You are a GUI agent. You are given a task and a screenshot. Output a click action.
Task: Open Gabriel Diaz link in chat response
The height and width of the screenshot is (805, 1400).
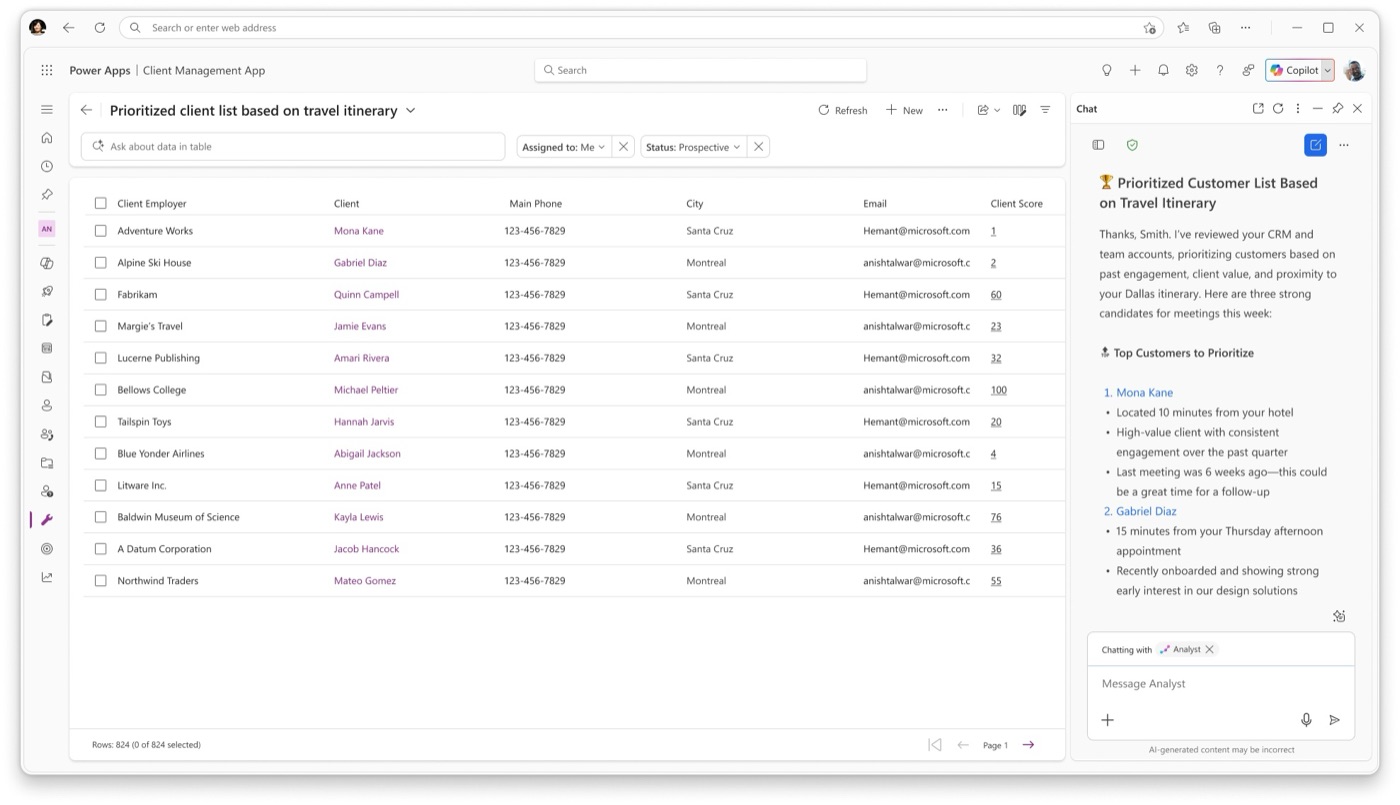pos(1146,511)
